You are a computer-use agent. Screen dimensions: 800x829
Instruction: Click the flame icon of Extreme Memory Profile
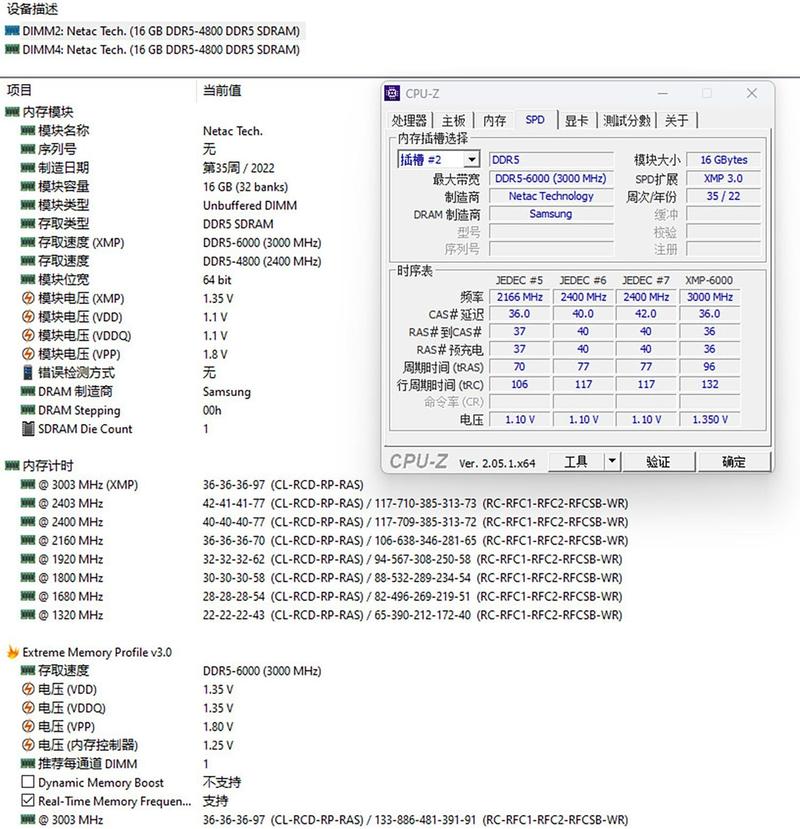13,652
